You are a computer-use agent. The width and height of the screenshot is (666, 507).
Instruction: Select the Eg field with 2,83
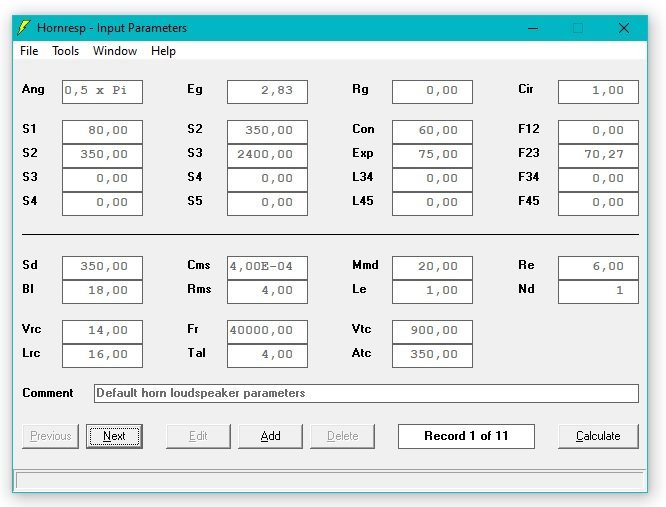point(268,92)
